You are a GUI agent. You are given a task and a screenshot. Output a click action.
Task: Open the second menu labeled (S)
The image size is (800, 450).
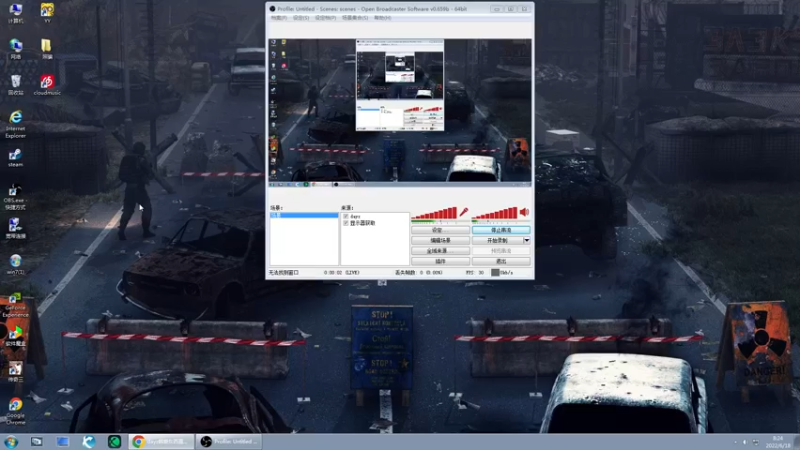click(x=301, y=18)
